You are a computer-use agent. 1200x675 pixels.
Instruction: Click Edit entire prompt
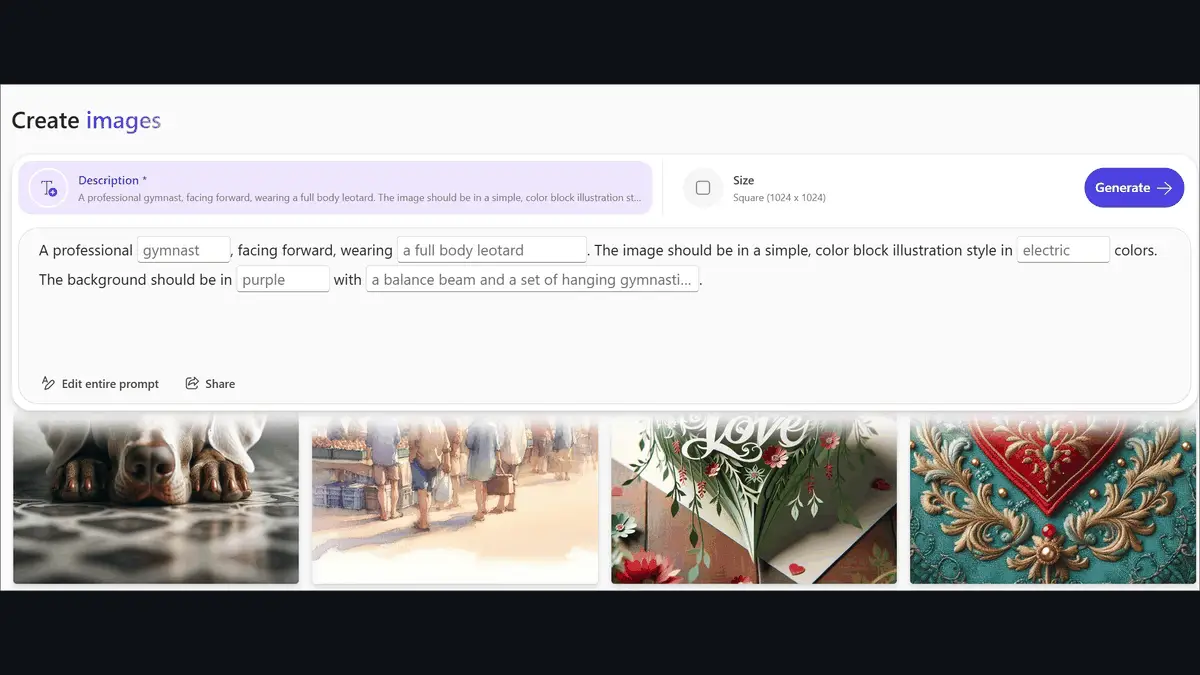tap(100, 384)
